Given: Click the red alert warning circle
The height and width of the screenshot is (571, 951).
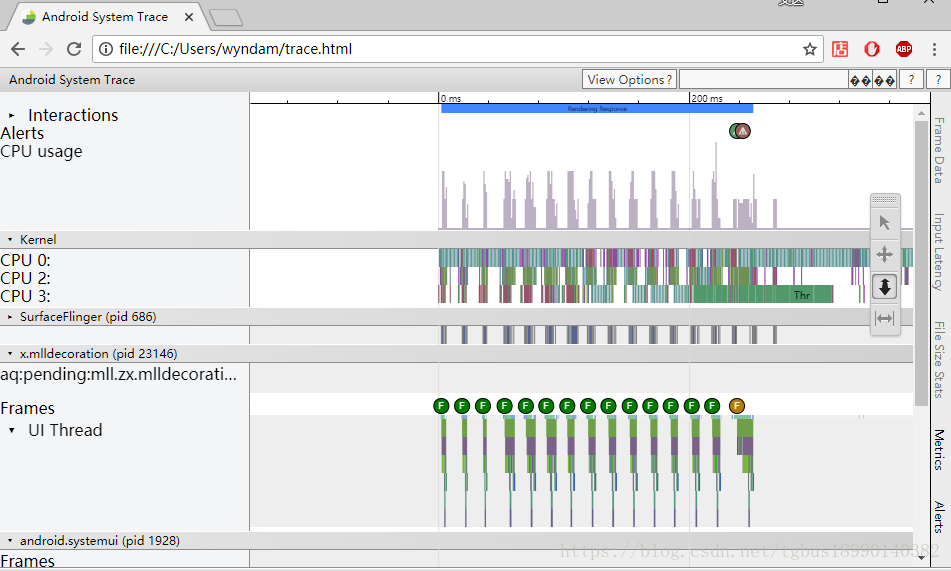Looking at the screenshot, I should [742, 130].
